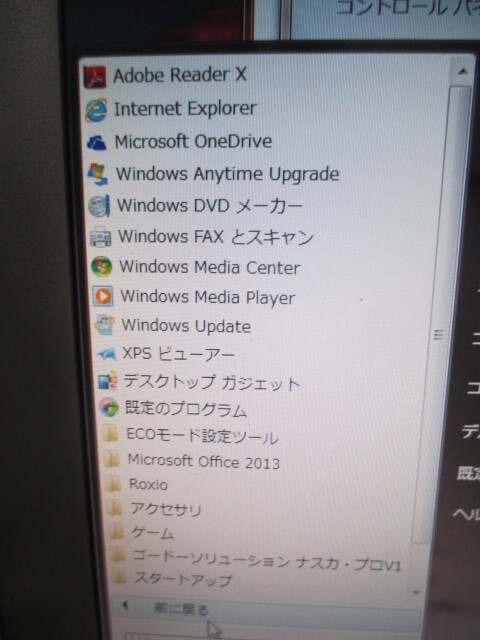Select the Adobe Reader X entry text
Screen dimensions: 480x640
[180, 75]
